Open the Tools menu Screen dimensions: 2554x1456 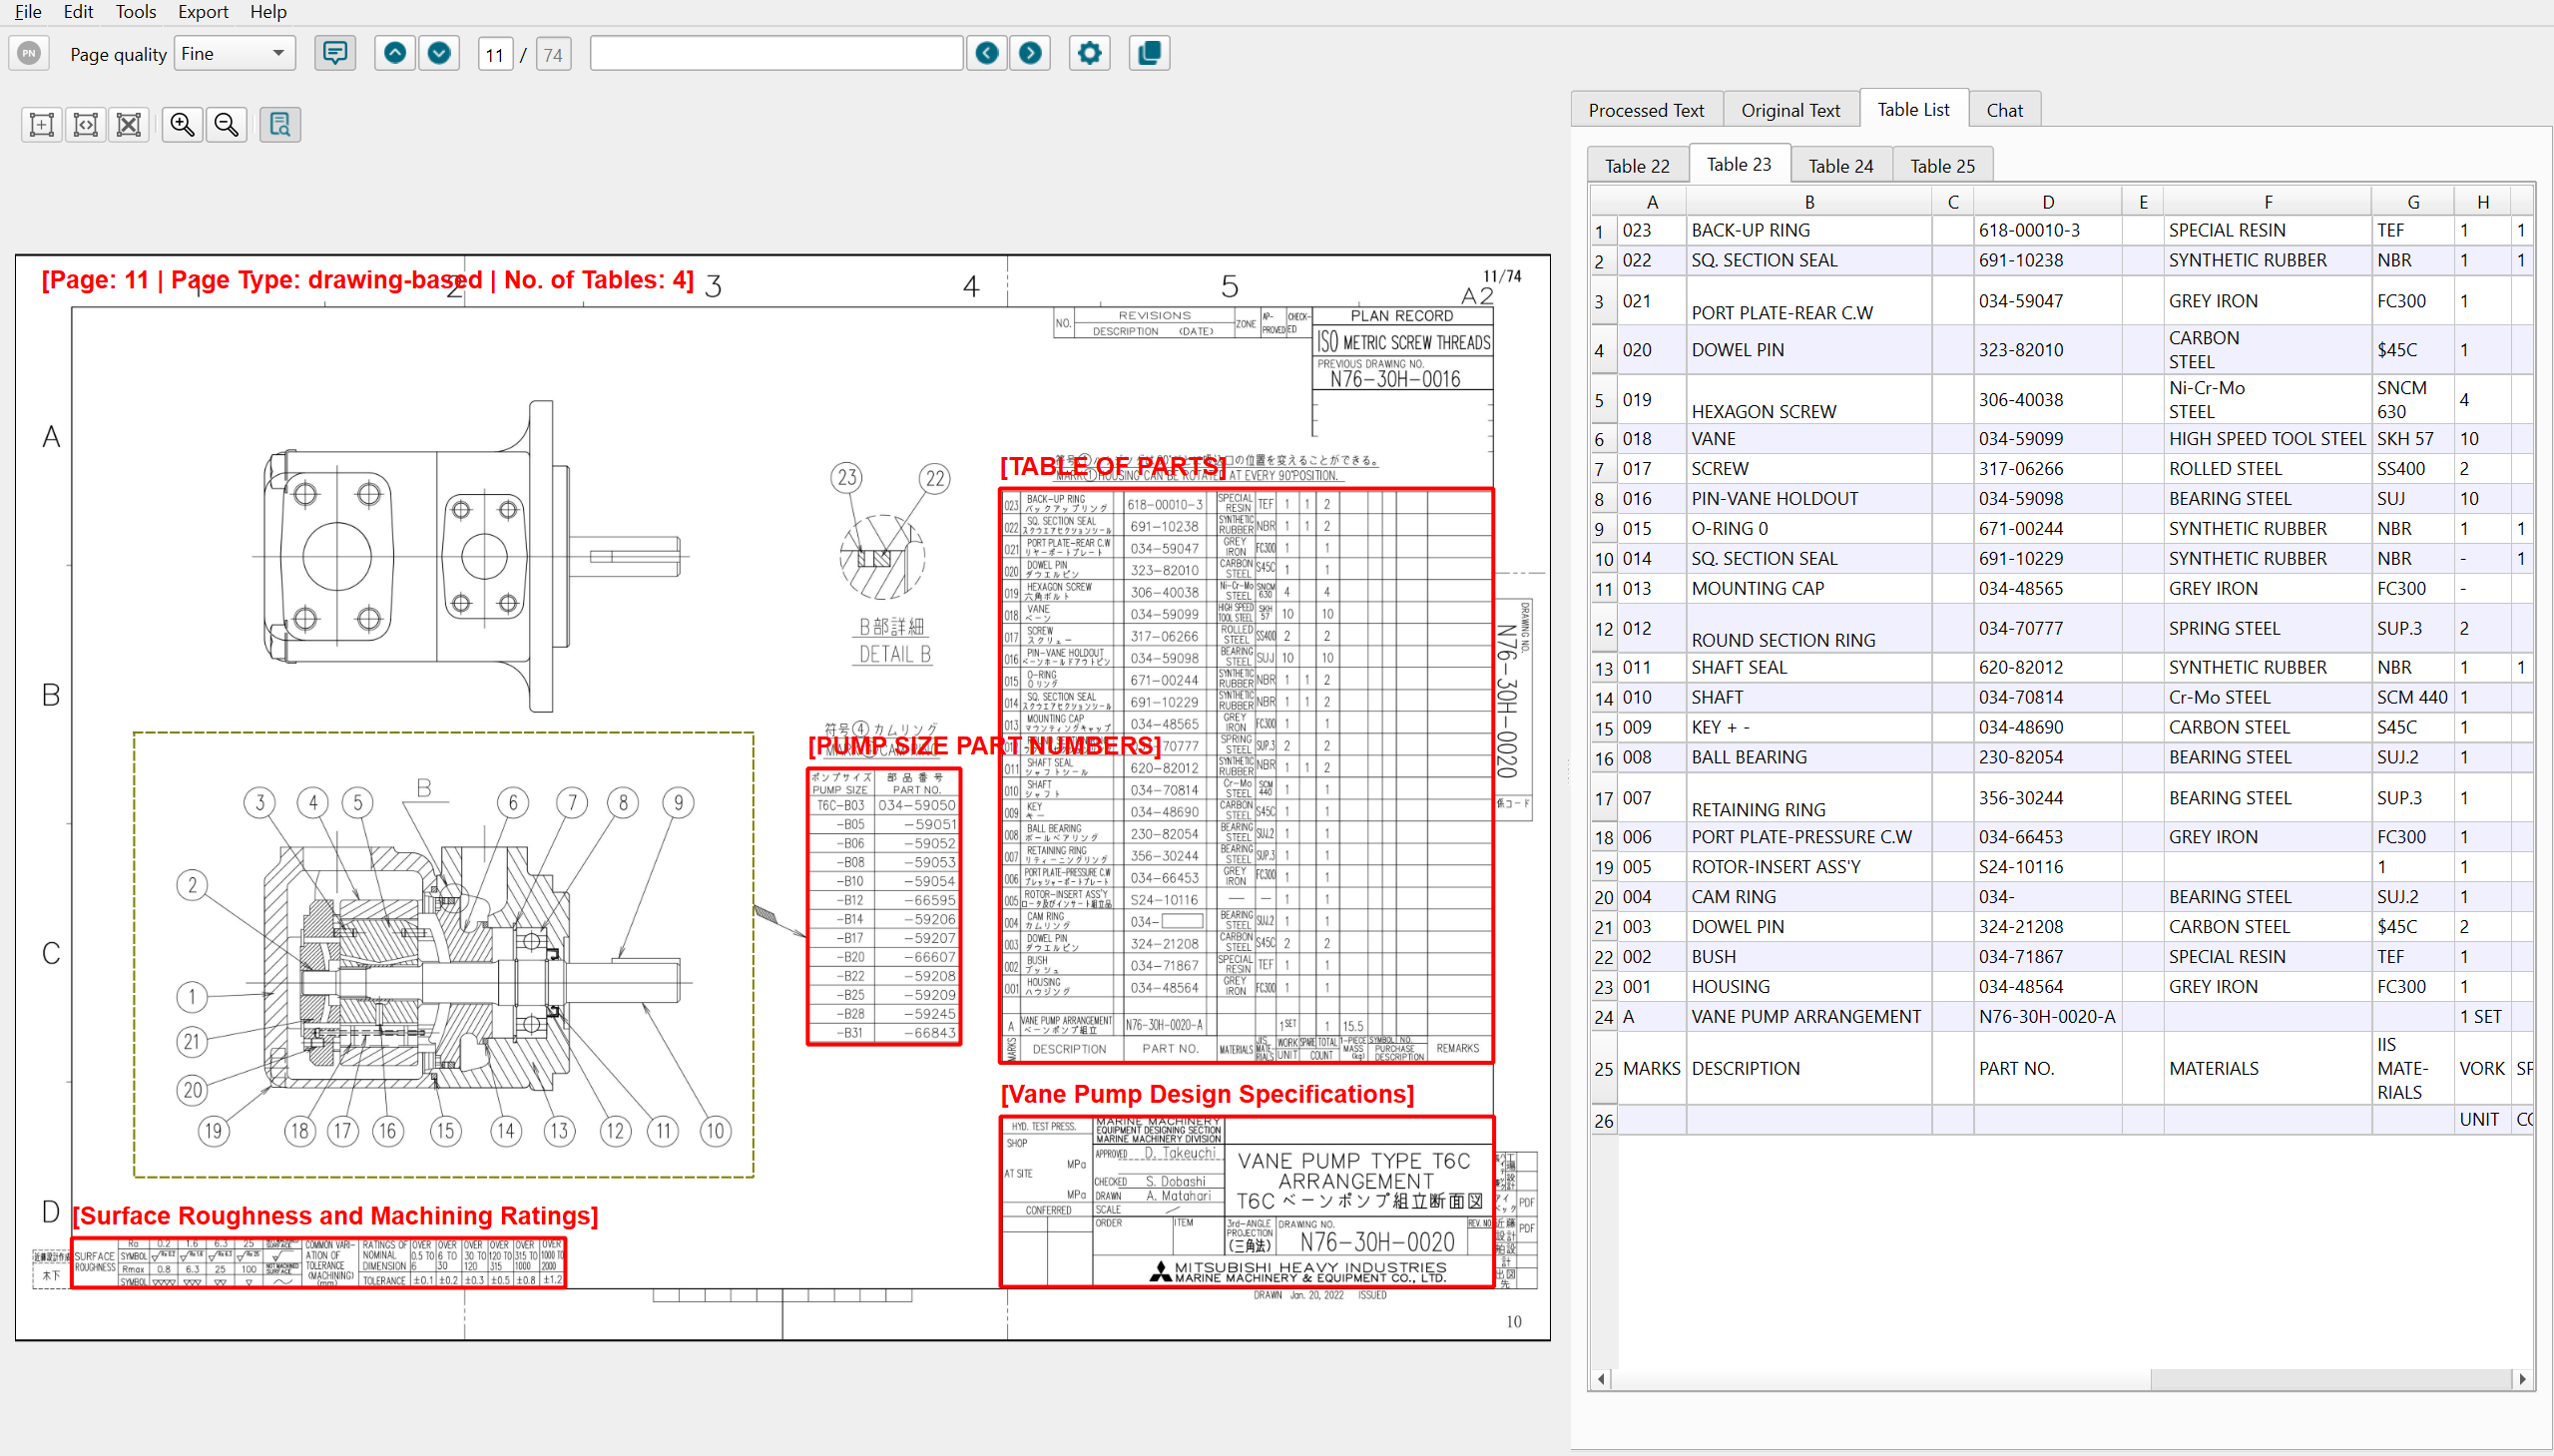pos(135,12)
